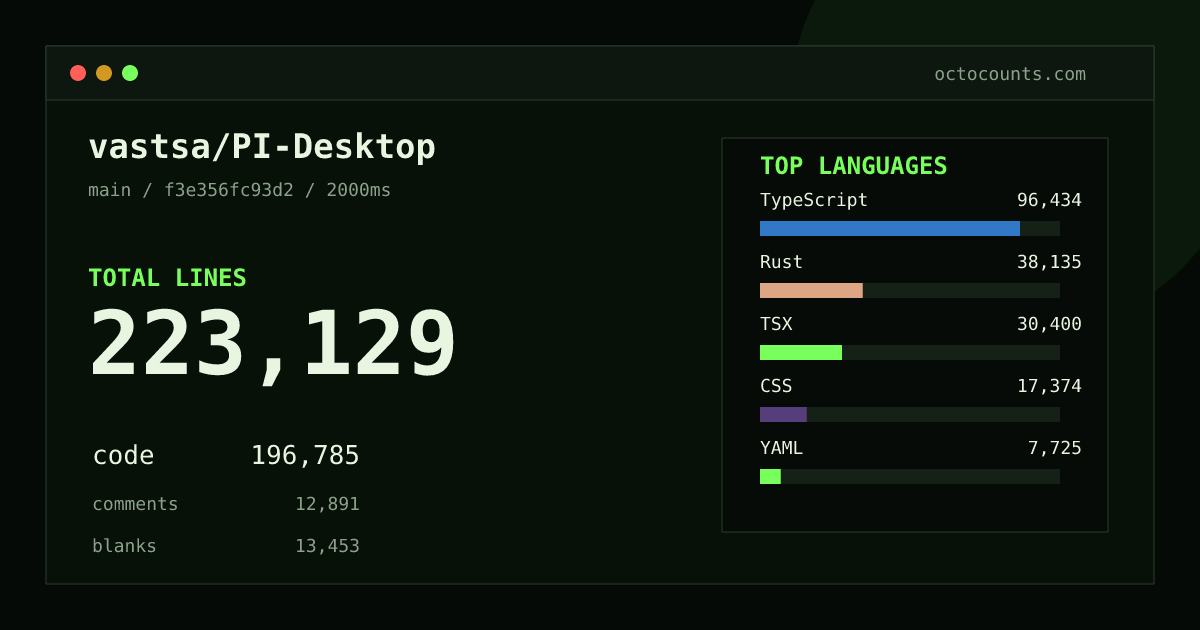1200x630 pixels.
Task: Select the 12,891 comments value
Action: click(x=327, y=504)
